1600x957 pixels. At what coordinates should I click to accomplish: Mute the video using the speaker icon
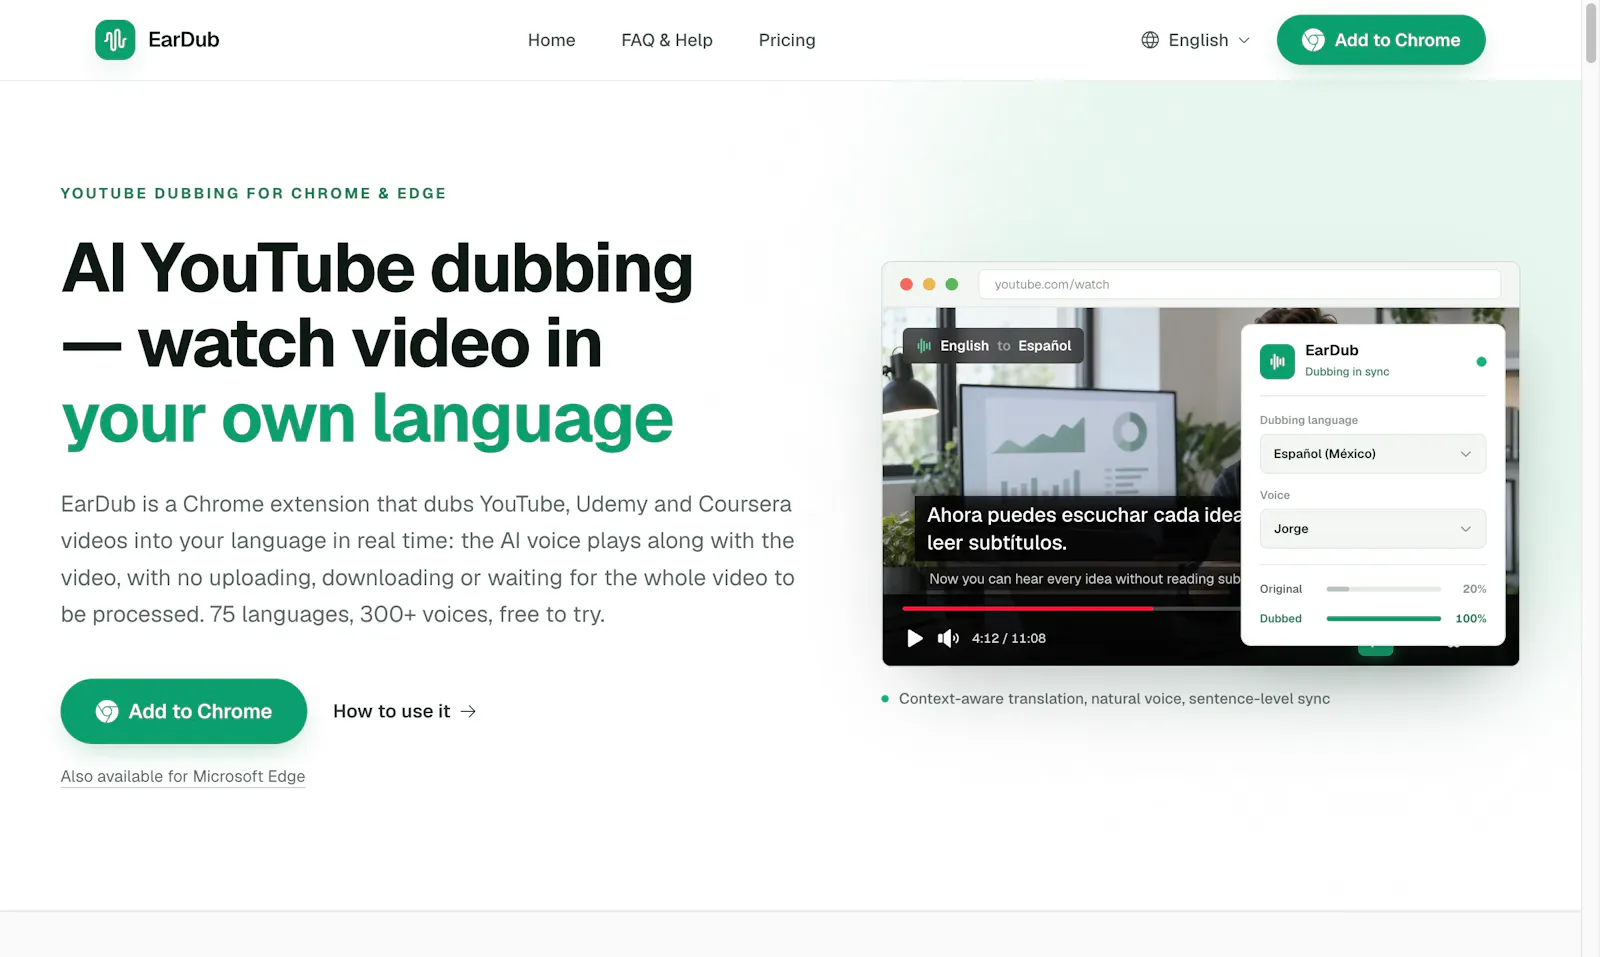click(948, 638)
